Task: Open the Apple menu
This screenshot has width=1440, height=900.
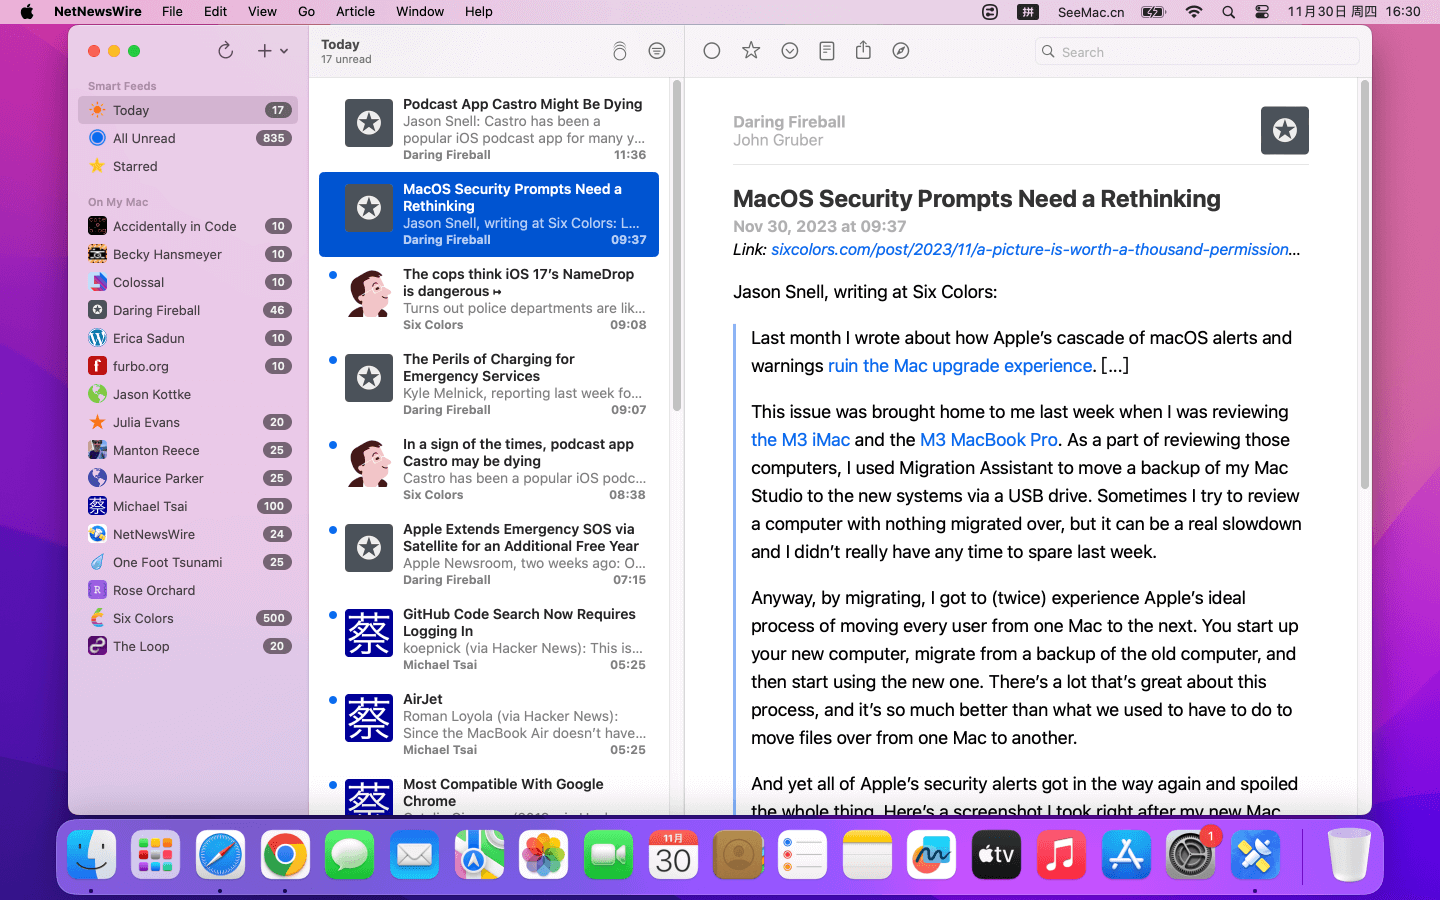Action: point(27,12)
